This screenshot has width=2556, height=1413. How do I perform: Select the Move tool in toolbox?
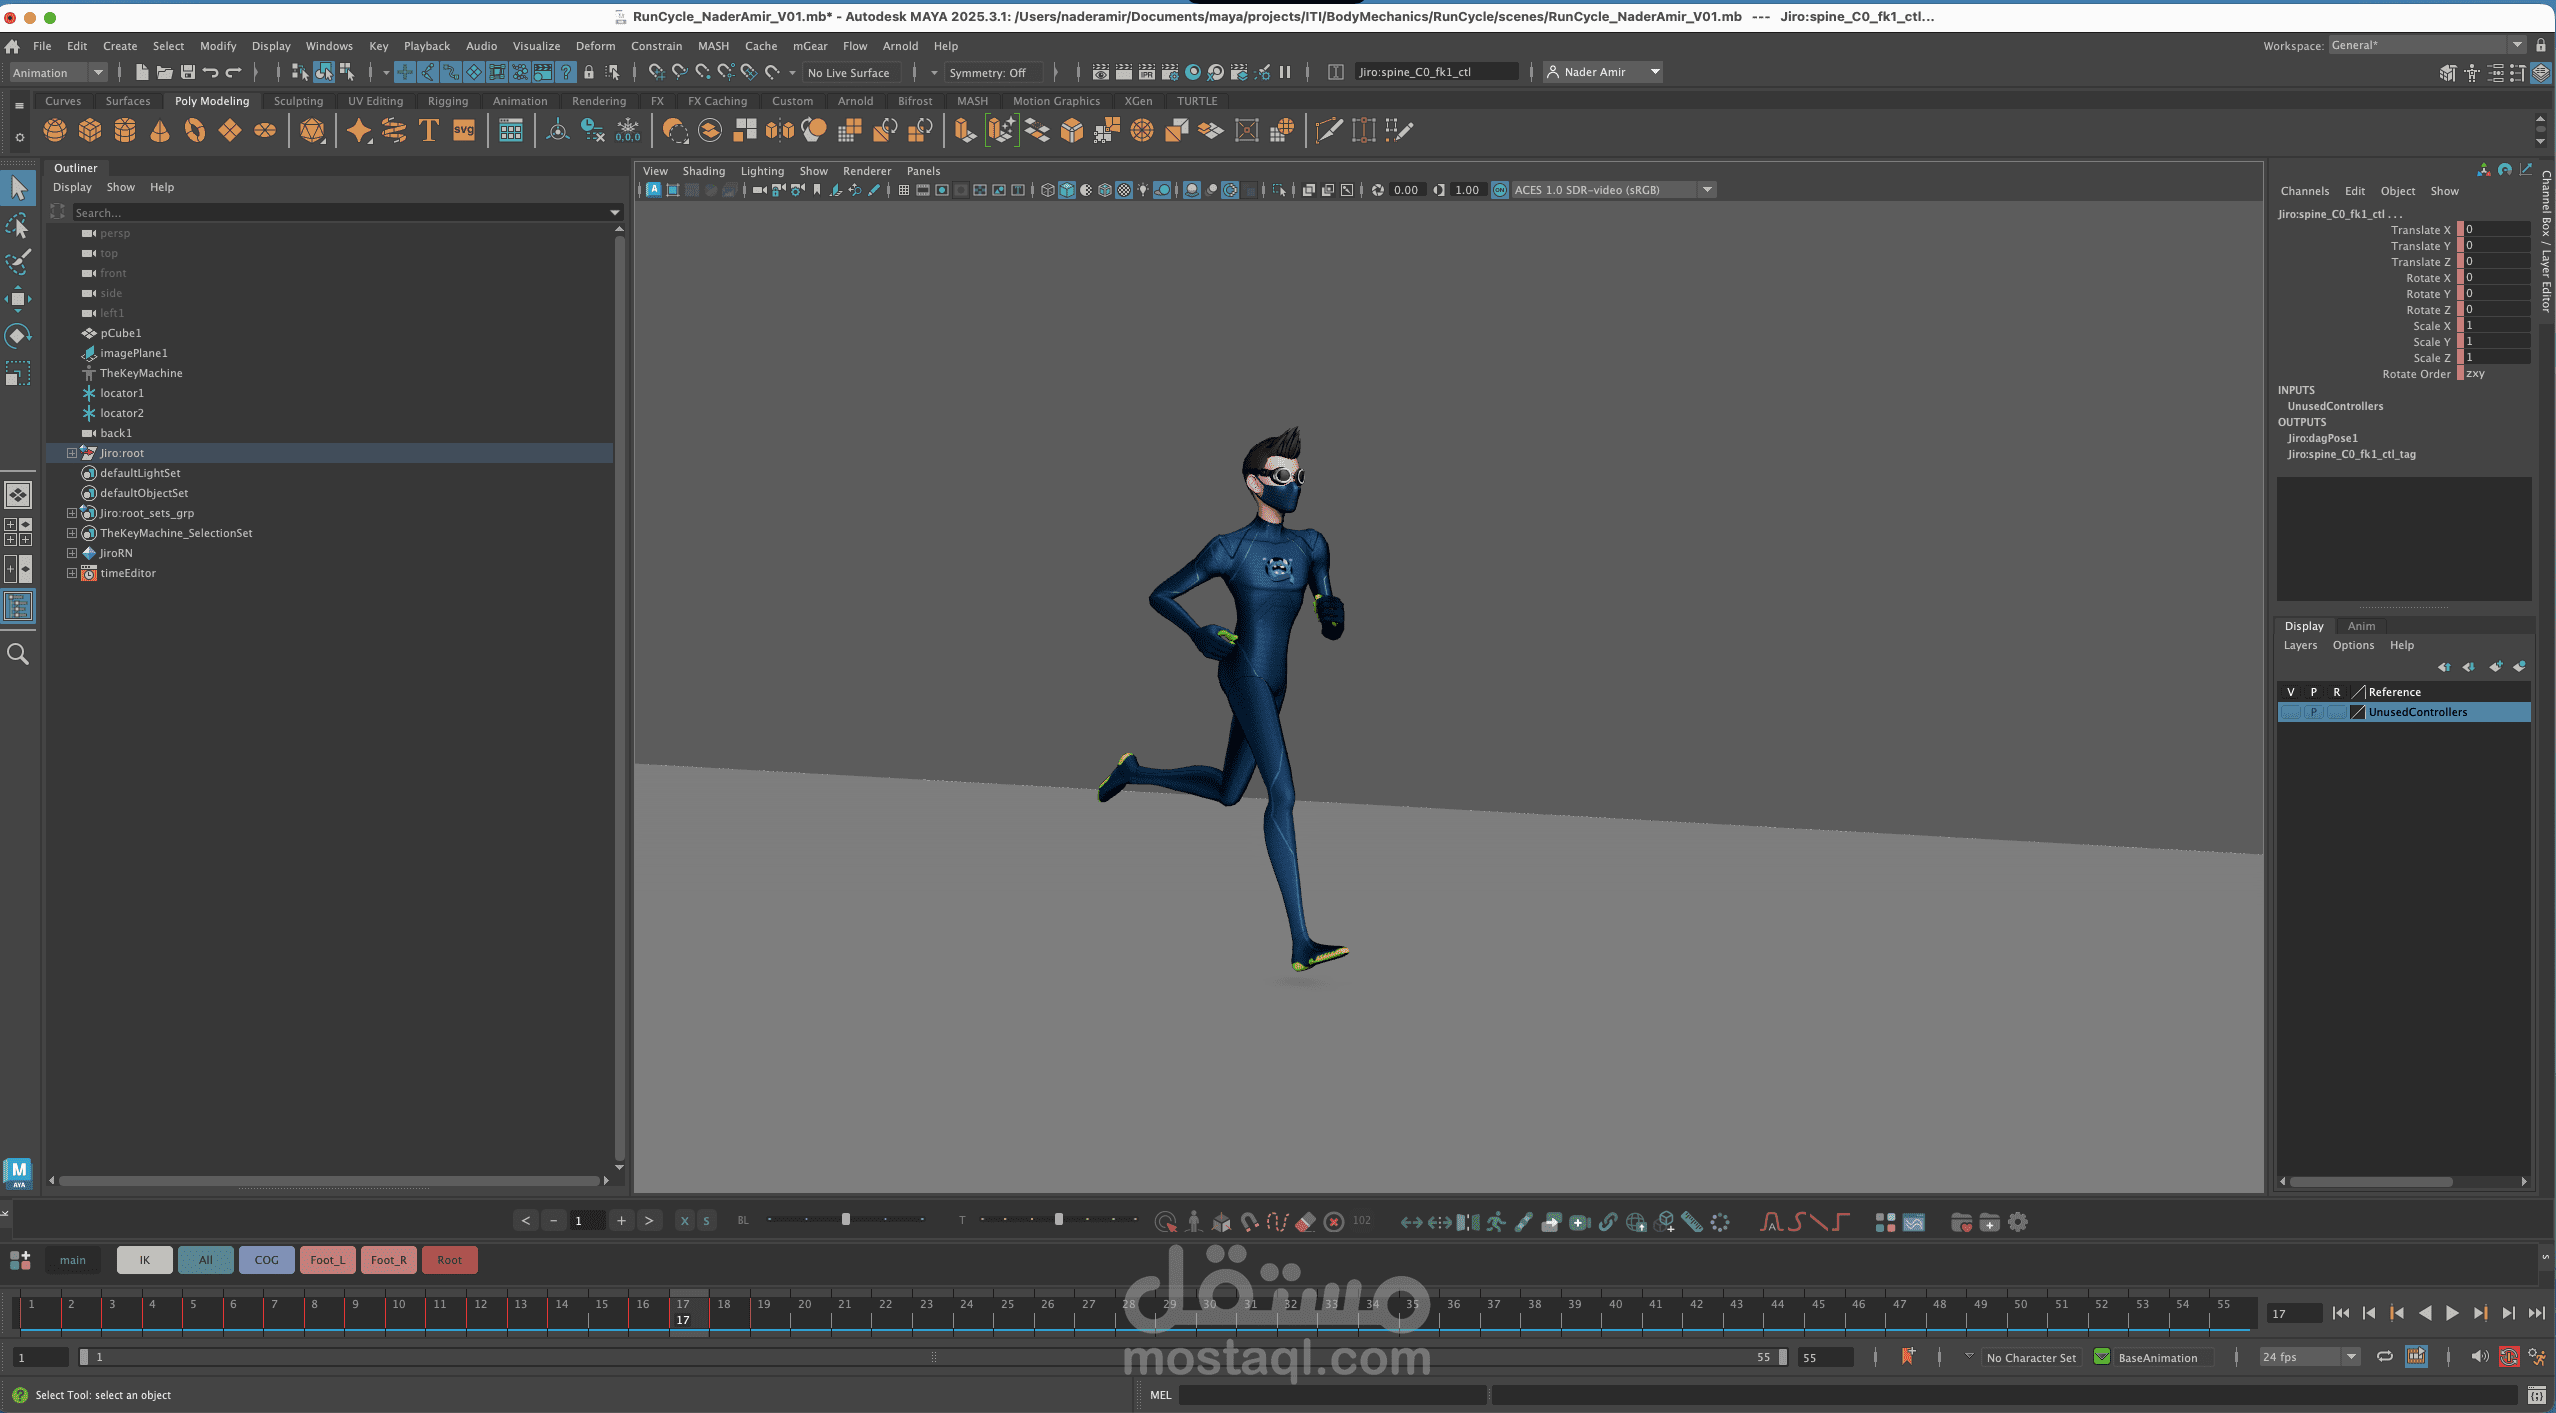(x=18, y=299)
